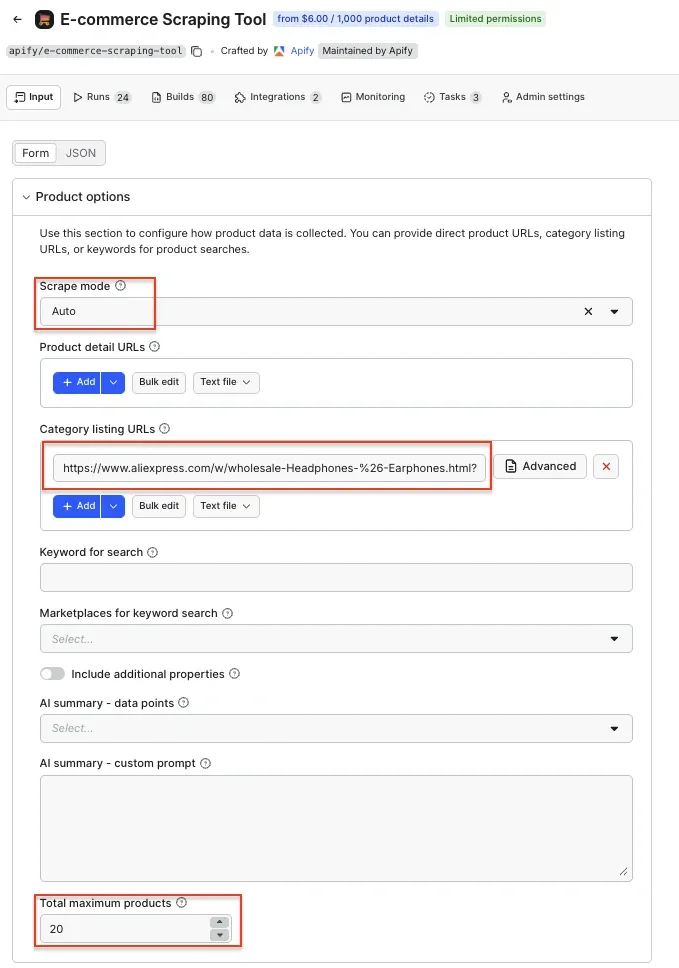This screenshot has height=968, width=679.
Task: Increase Total maximum products value
Action: pos(220,922)
